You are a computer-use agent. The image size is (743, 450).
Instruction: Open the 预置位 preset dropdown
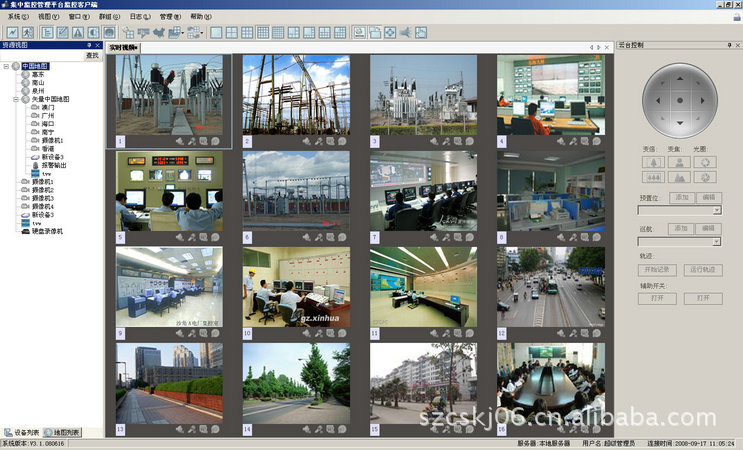pyautogui.click(x=716, y=211)
